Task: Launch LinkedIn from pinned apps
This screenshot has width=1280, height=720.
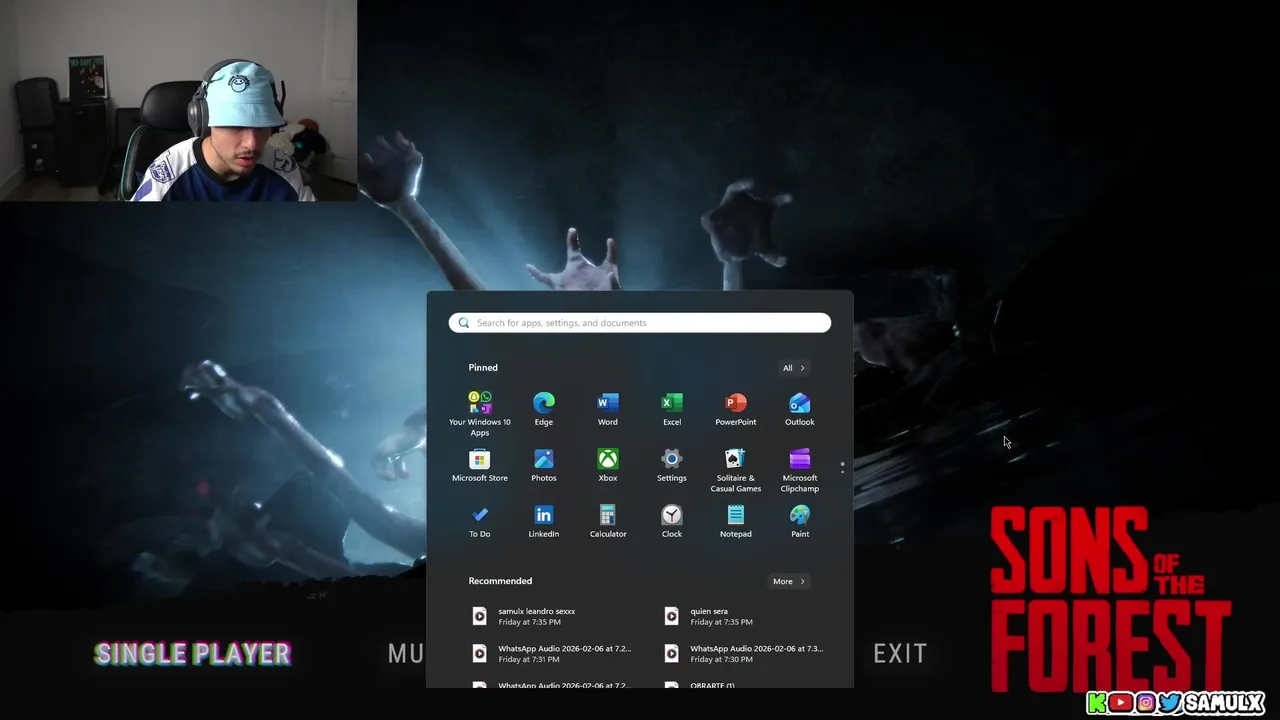Action: (544, 521)
